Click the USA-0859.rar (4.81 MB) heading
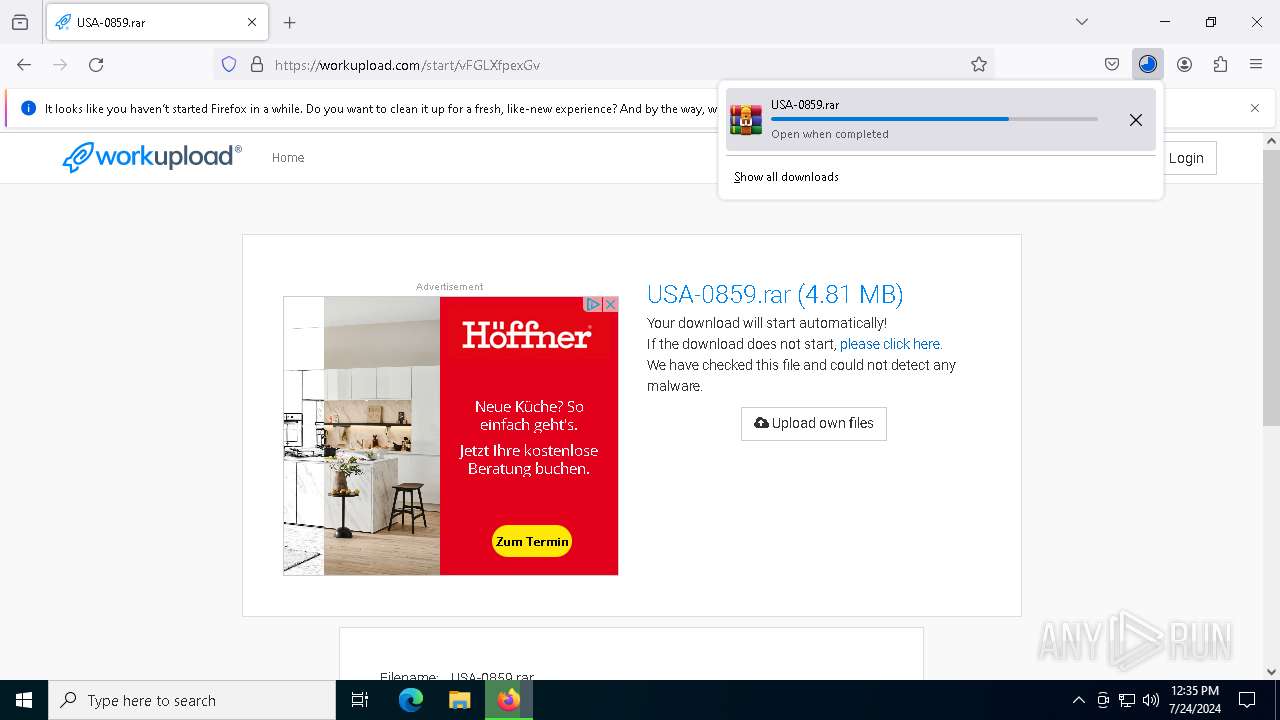 click(775, 294)
